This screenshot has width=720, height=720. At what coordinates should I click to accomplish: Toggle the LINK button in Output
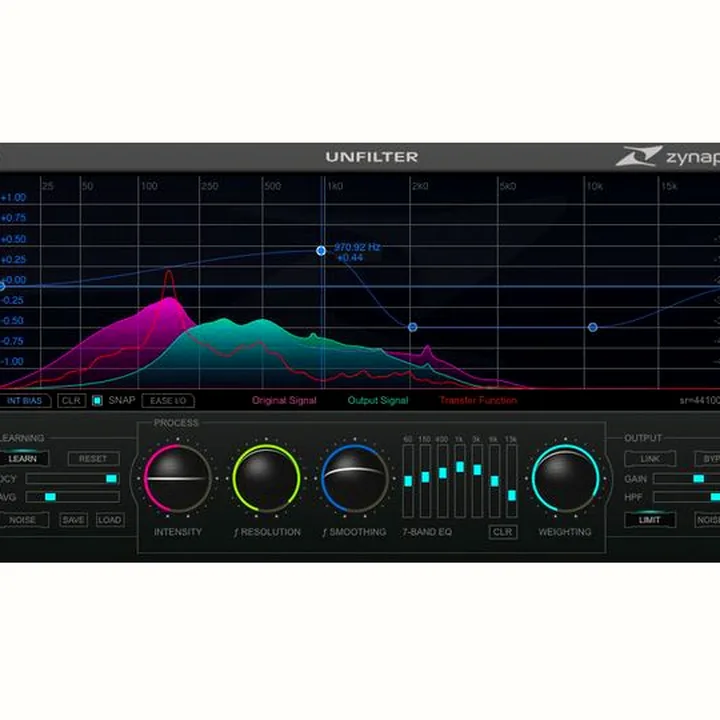650,459
